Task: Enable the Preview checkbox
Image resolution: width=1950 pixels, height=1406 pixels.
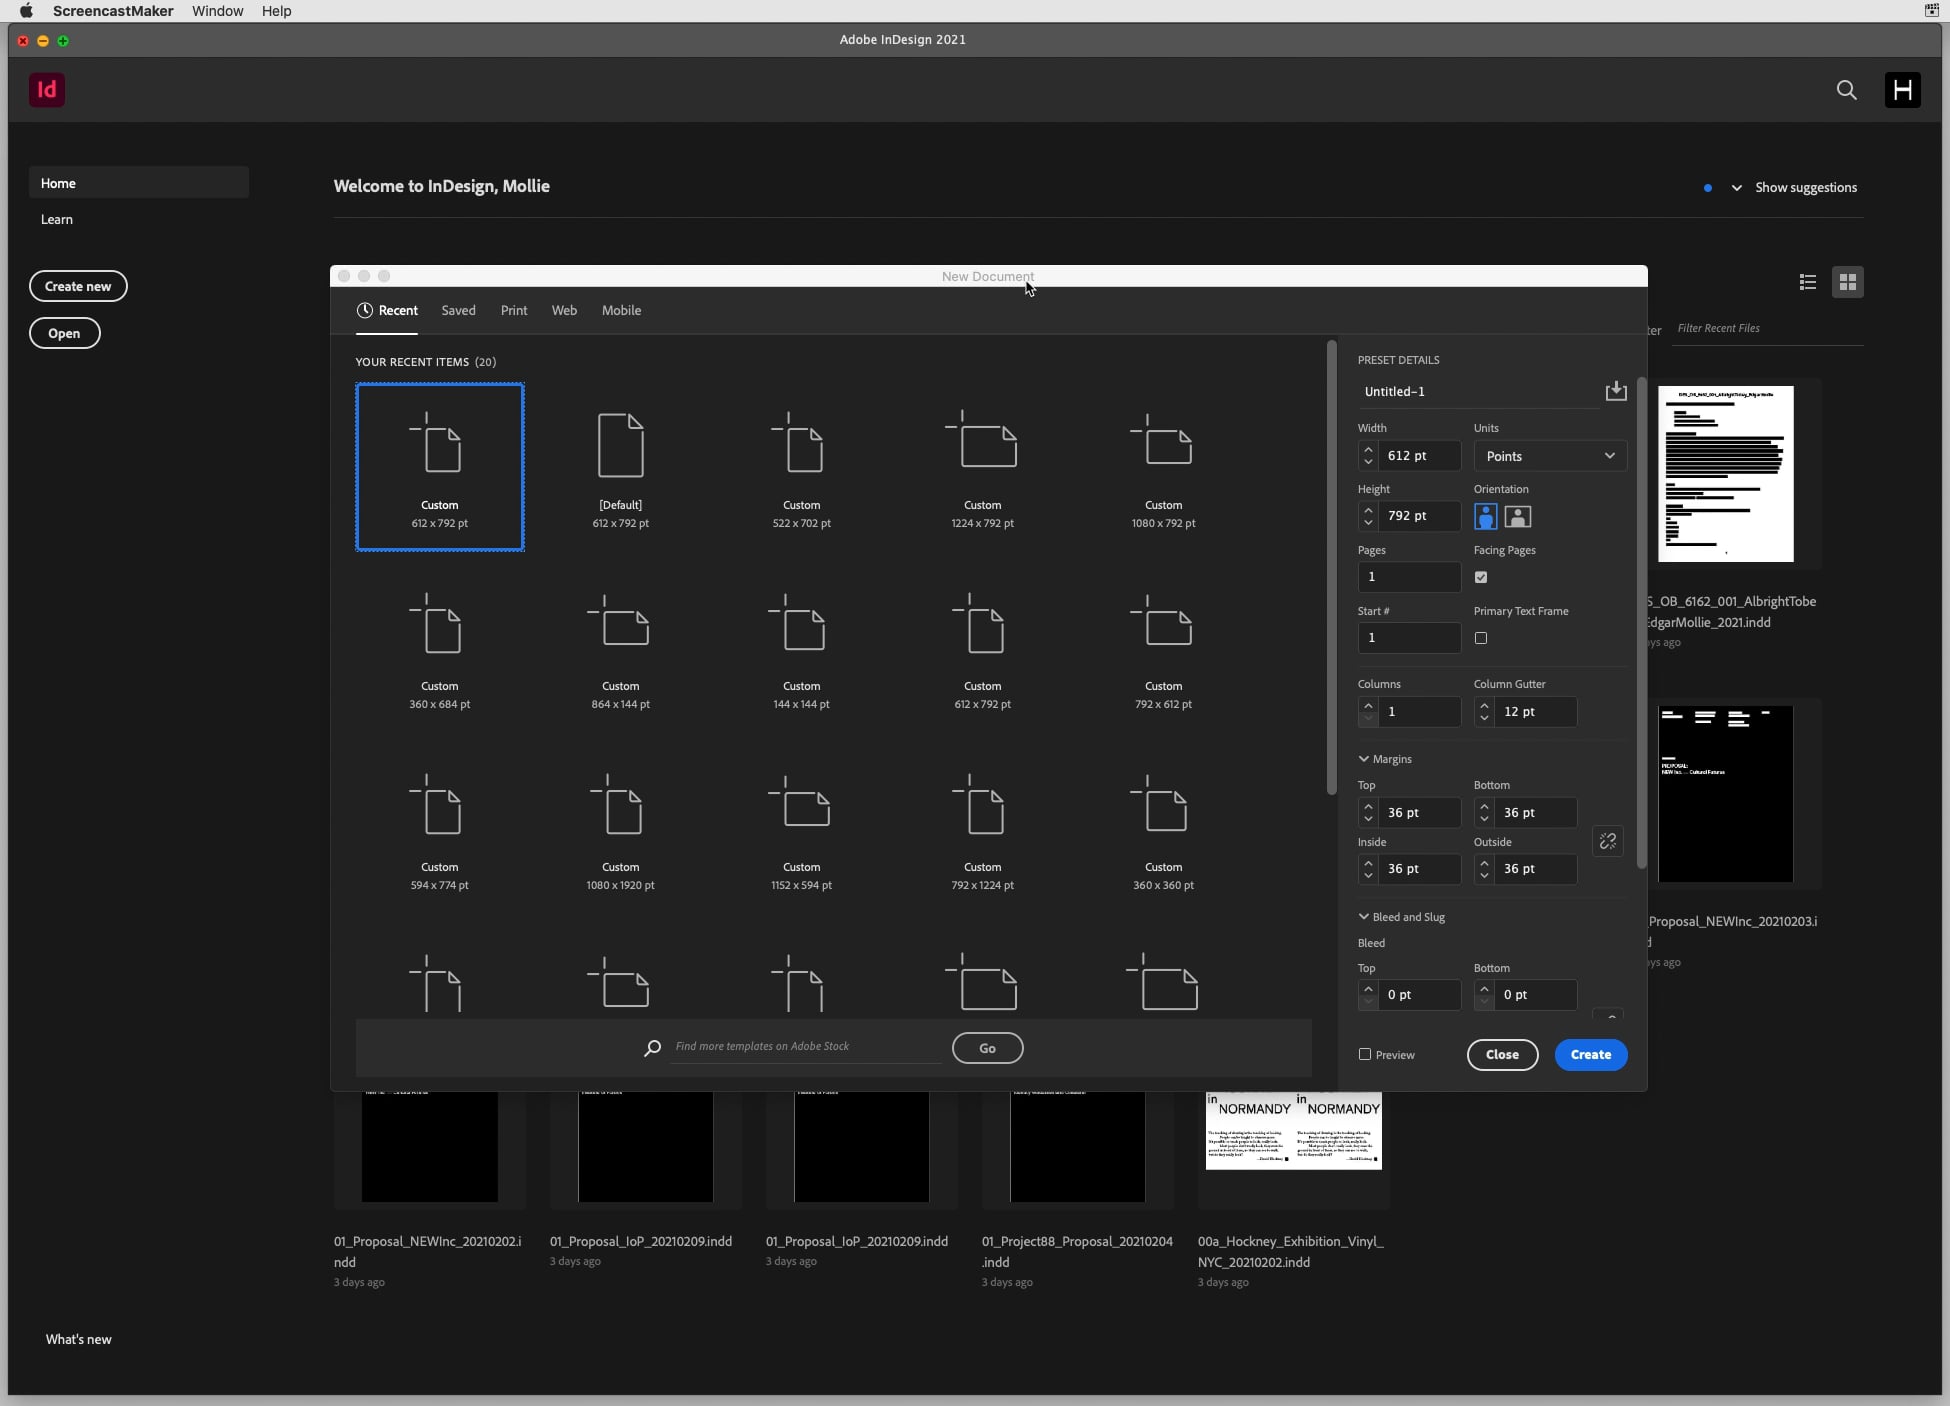Action: pos(1365,1055)
